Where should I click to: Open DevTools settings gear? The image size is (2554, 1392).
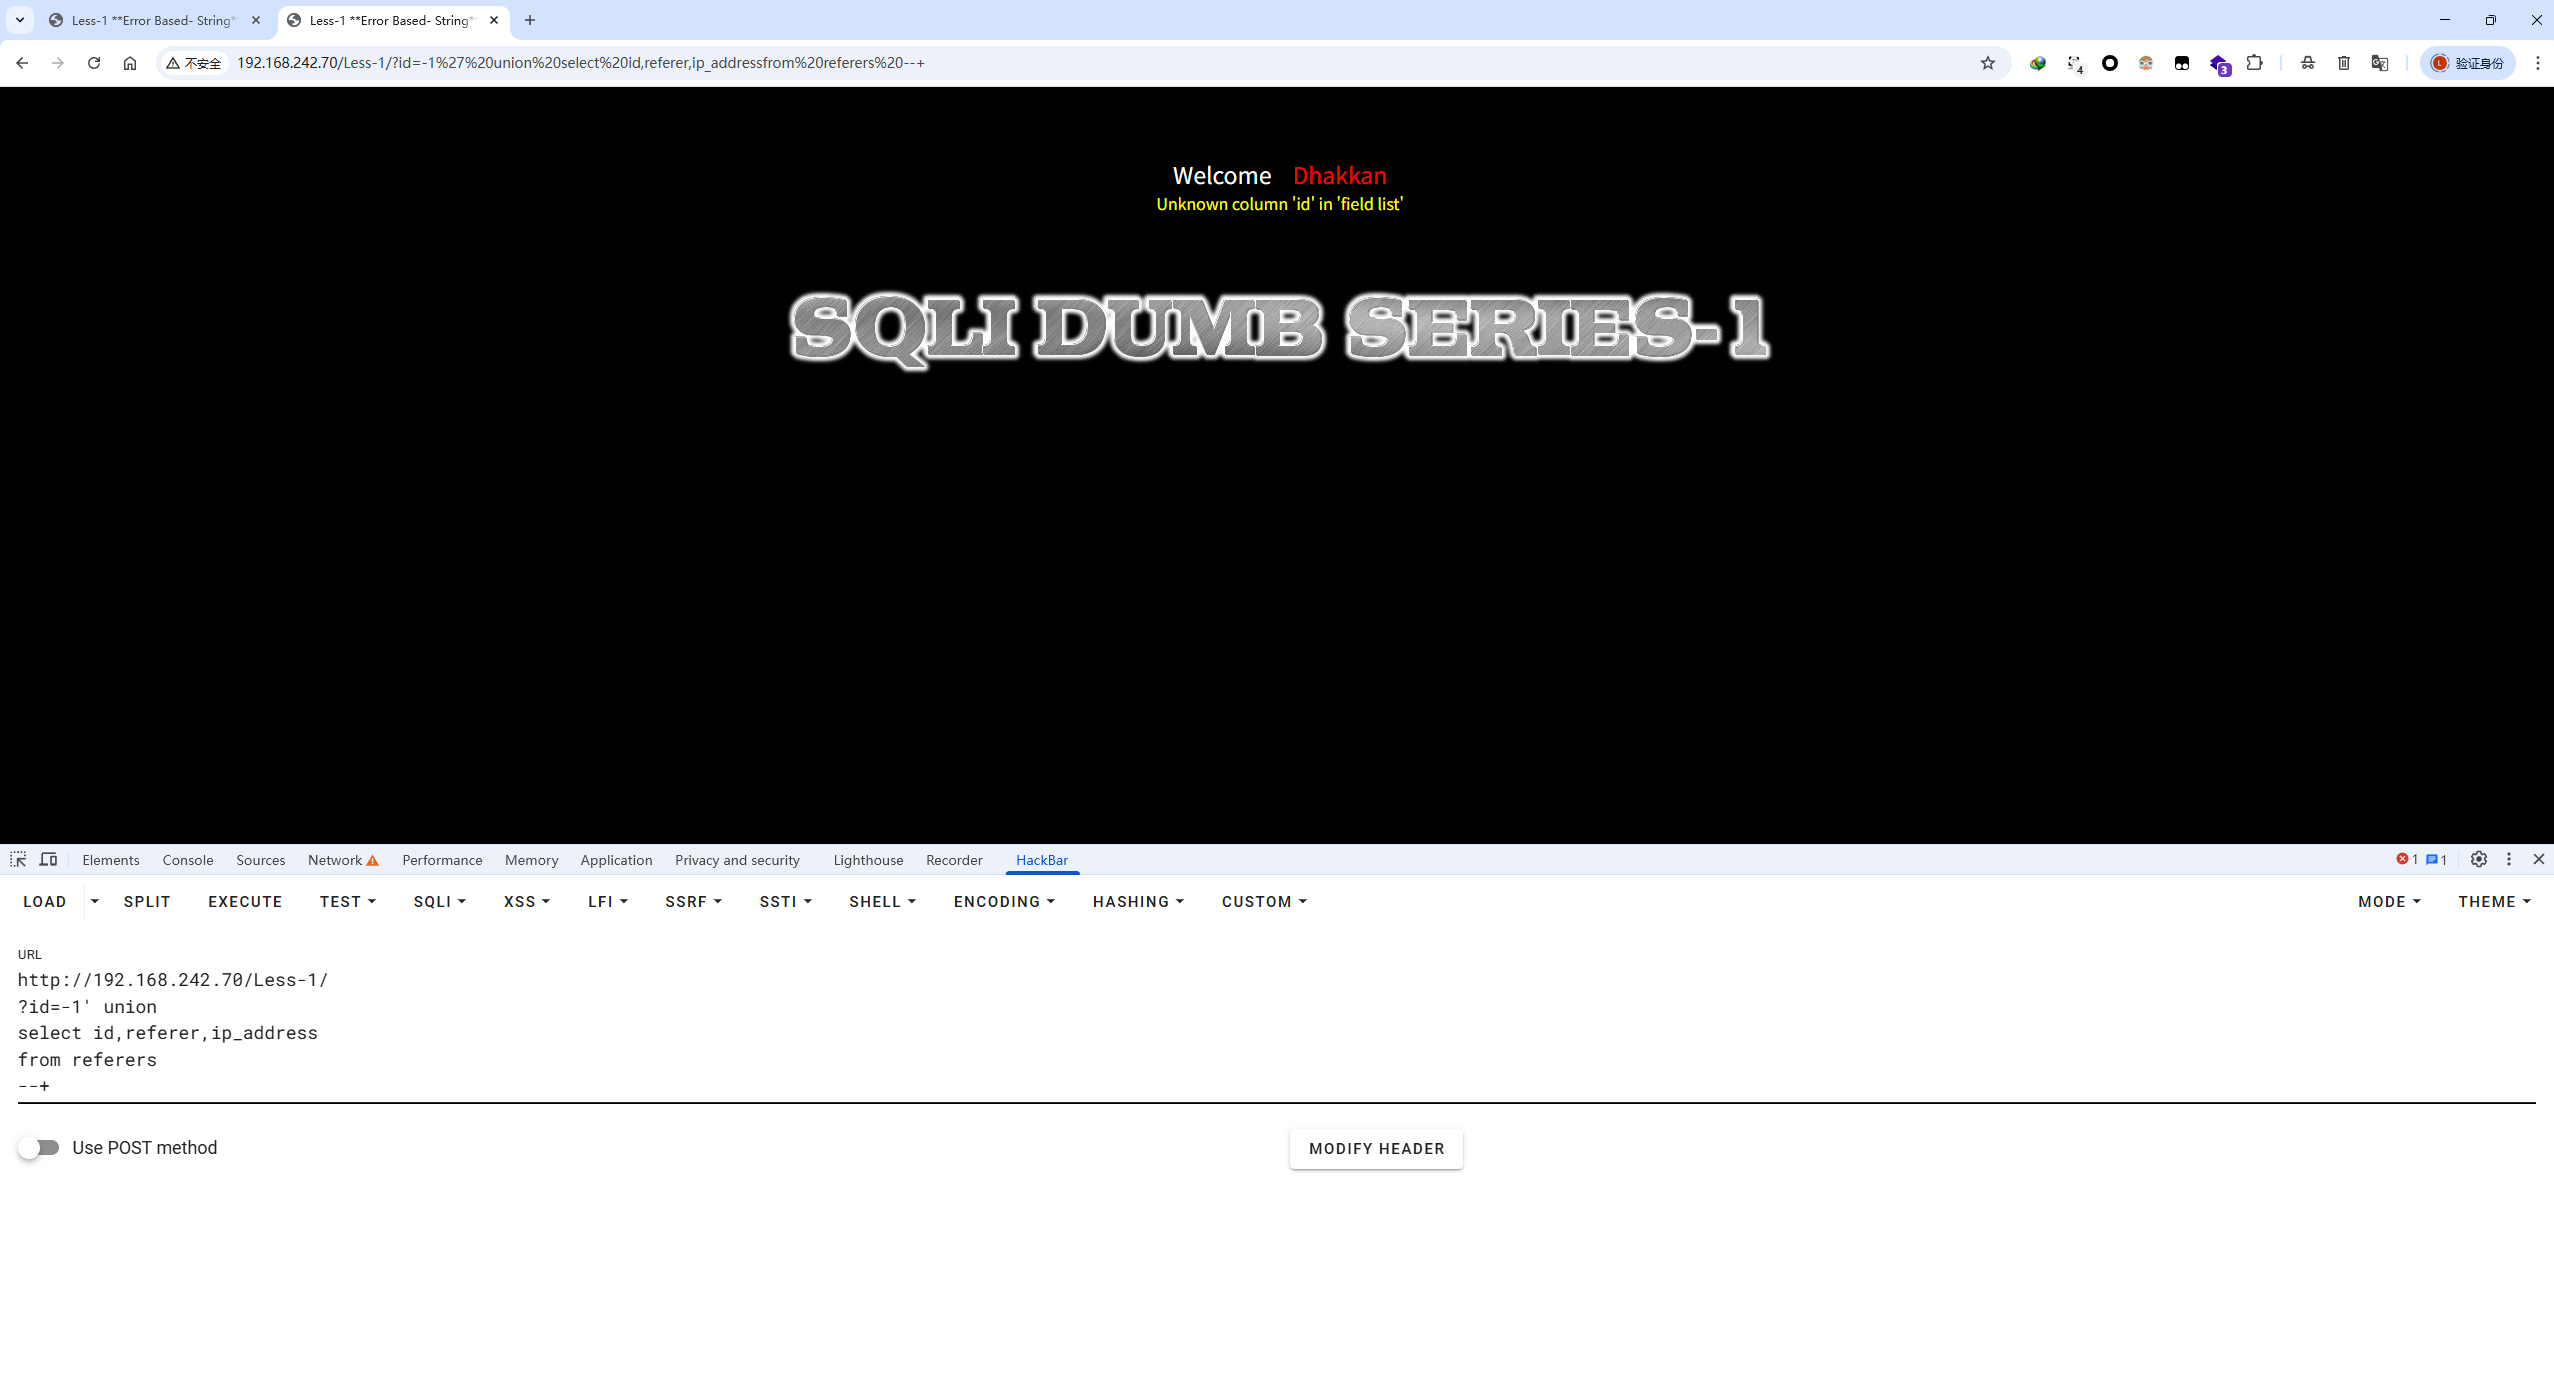(x=2478, y=859)
